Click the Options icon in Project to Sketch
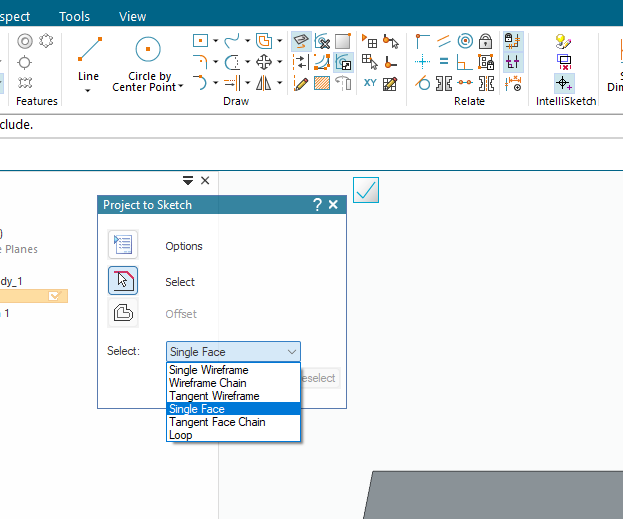 pyautogui.click(x=122, y=246)
